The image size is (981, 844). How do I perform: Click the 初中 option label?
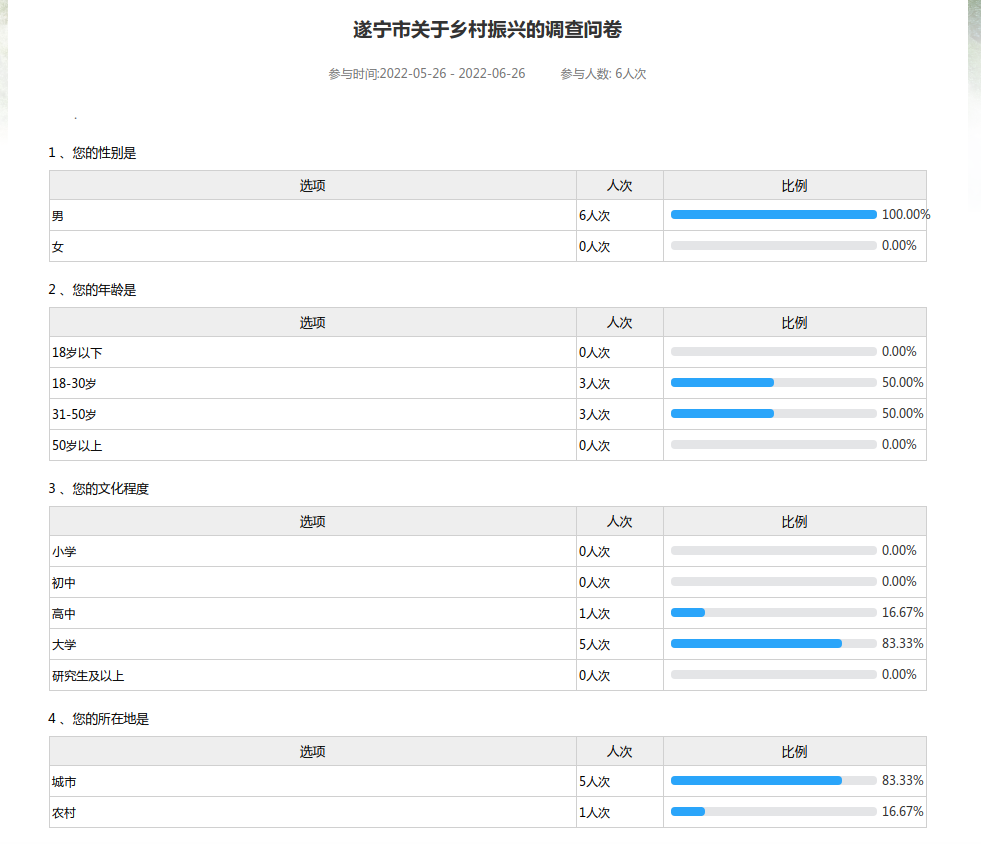pyautogui.click(x=64, y=583)
